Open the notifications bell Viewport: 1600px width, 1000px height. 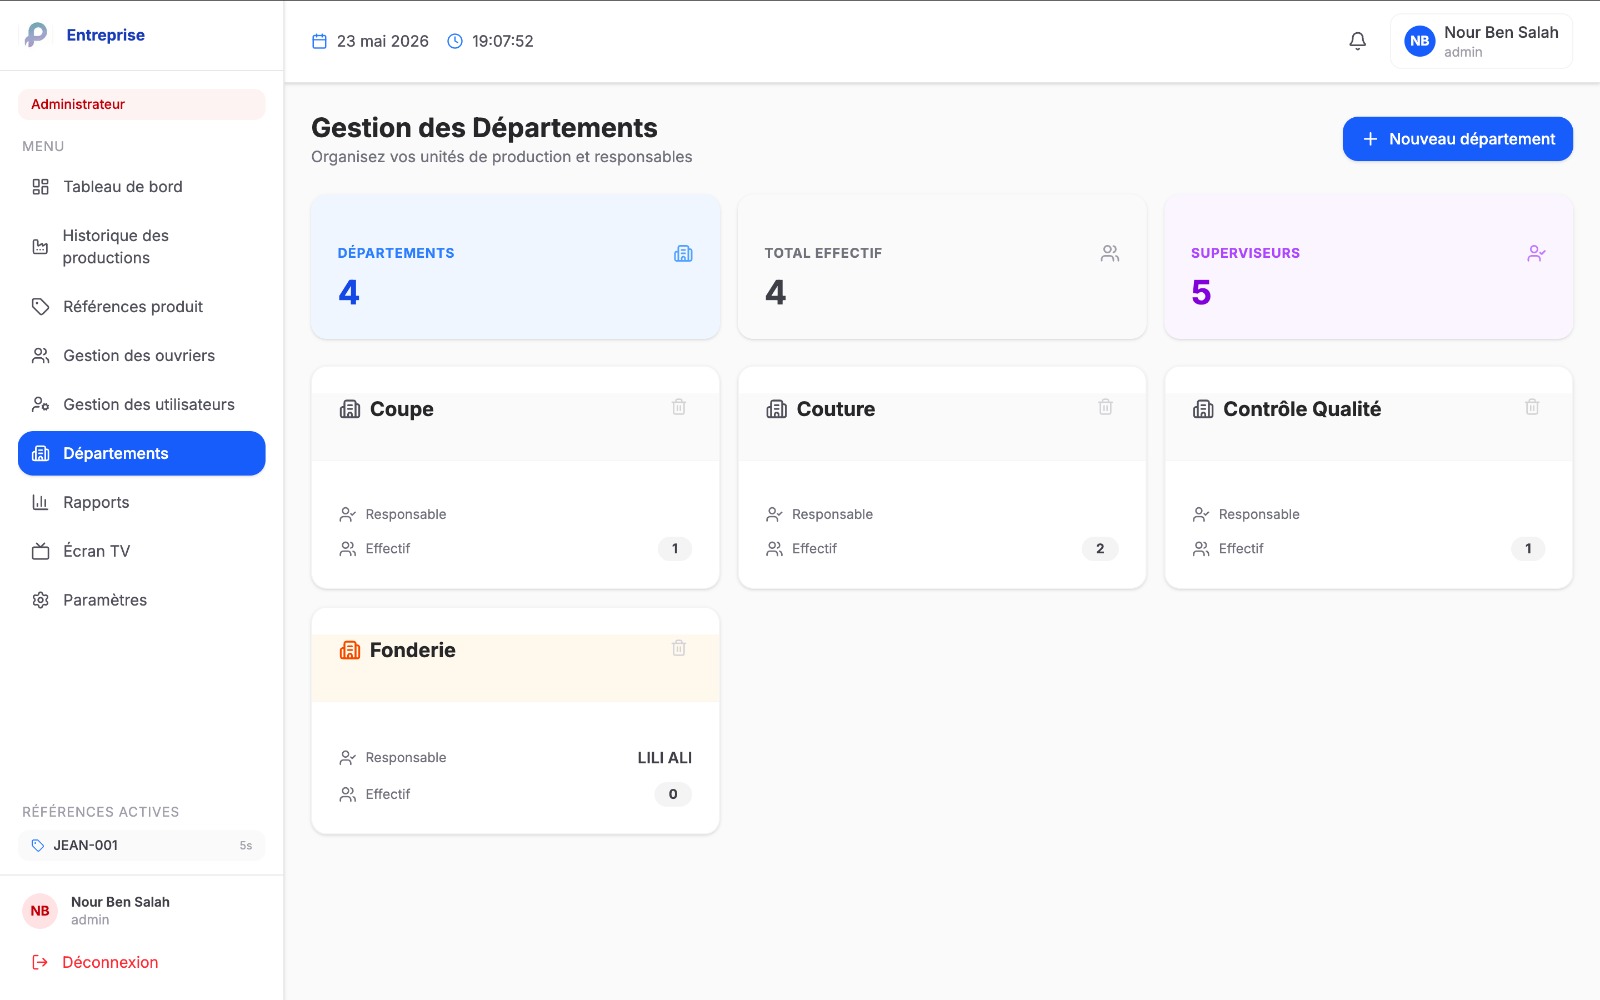point(1357,41)
